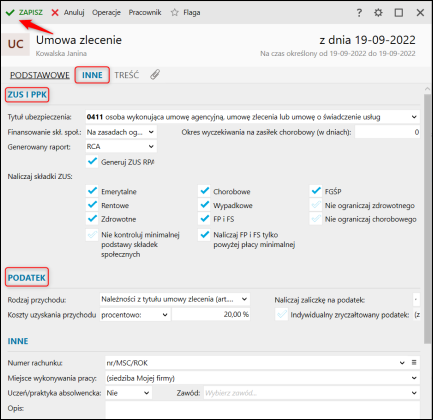
Task: Toggle Chorobowe checkbox
Action: [x=204, y=191]
